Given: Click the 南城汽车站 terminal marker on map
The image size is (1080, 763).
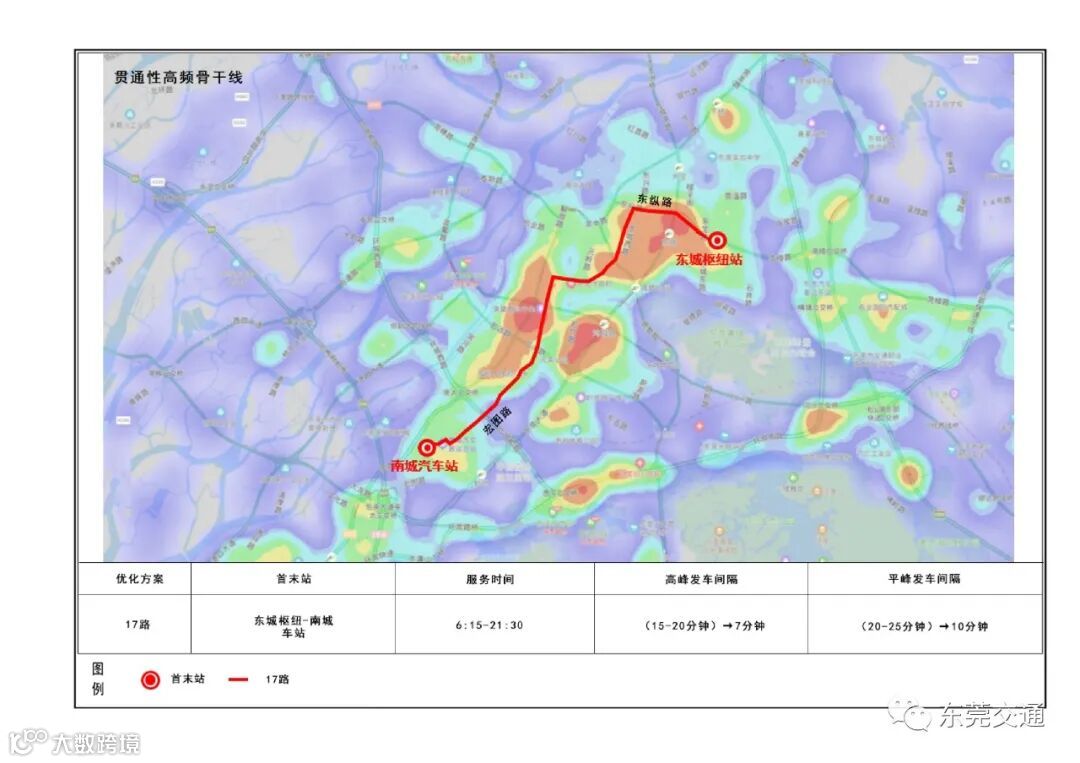Looking at the screenshot, I should (x=427, y=448).
